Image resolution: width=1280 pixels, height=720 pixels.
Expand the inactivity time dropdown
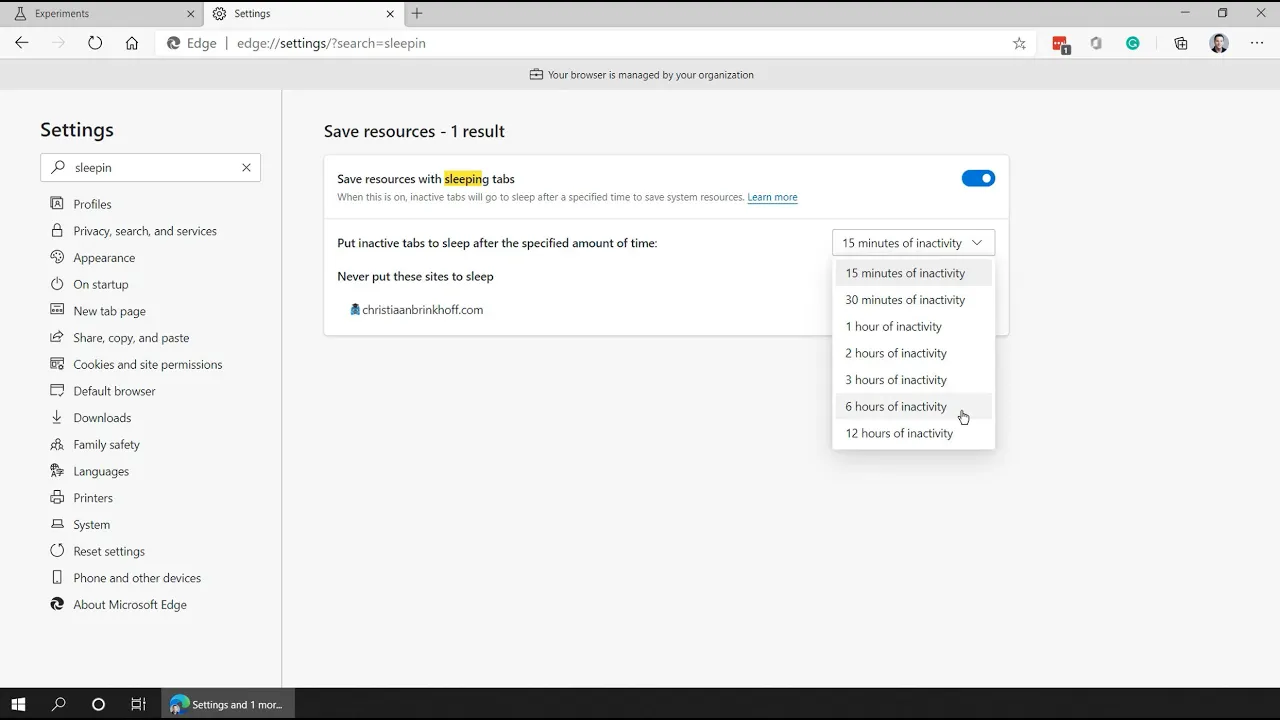(x=913, y=243)
